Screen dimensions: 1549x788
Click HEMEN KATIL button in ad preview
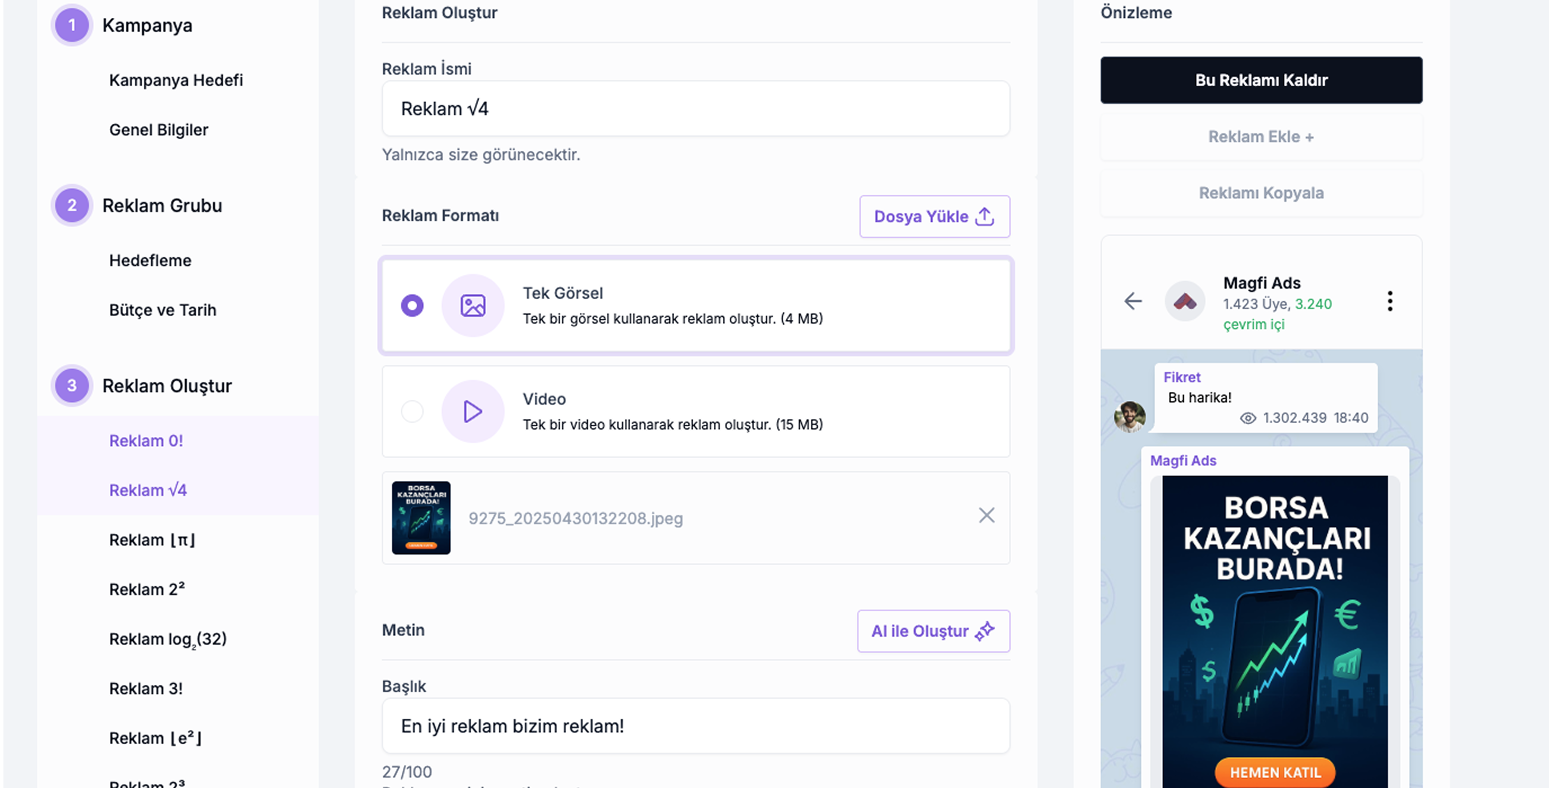[1275, 772]
